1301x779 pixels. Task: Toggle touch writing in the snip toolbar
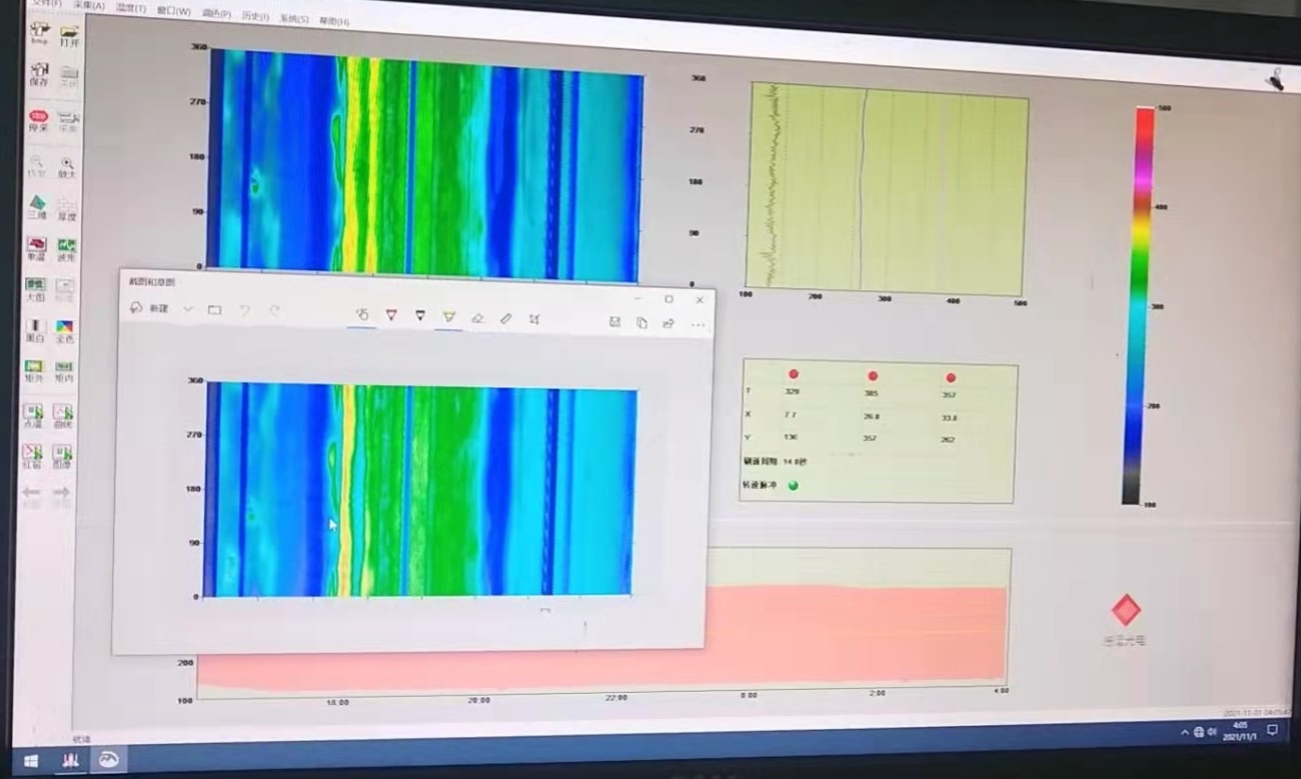(x=362, y=315)
